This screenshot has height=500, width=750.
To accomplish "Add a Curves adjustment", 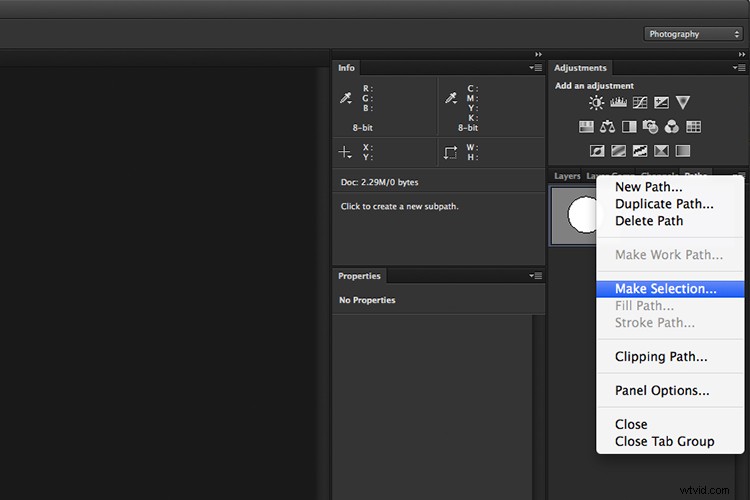I will (x=640, y=102).
